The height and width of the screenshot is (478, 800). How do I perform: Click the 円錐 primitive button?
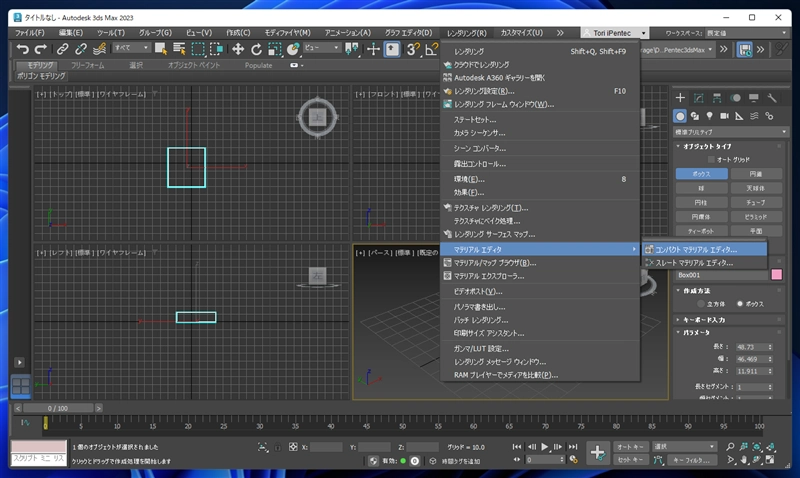tap(756, 174)
